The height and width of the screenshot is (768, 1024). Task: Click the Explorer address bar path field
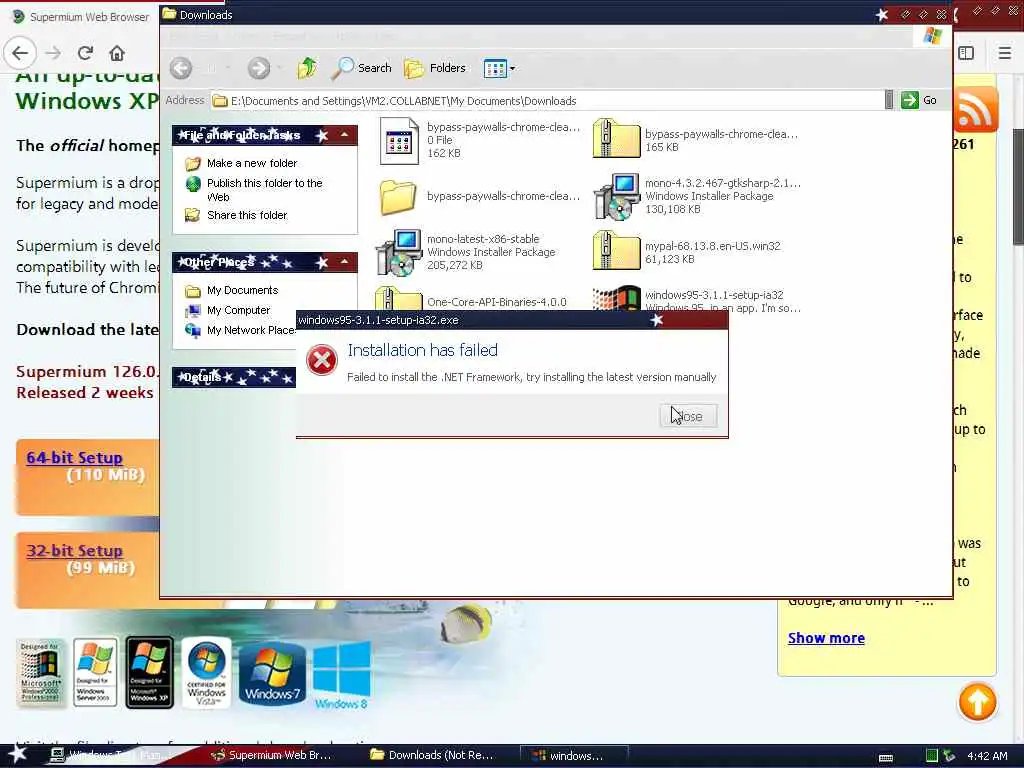547,101
